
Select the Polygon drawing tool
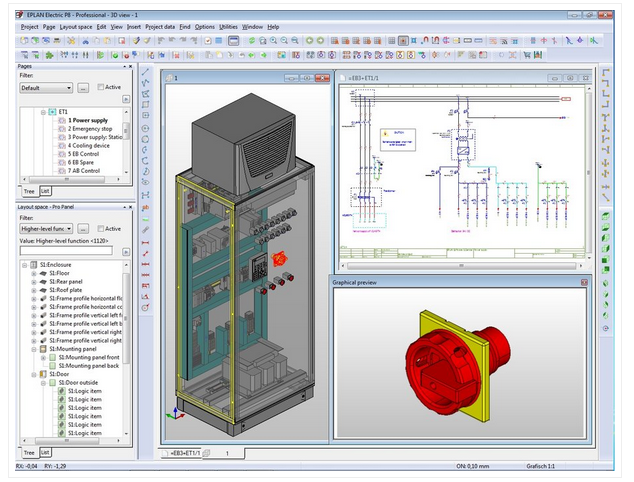pyautogui.click(x=145, y=94)
